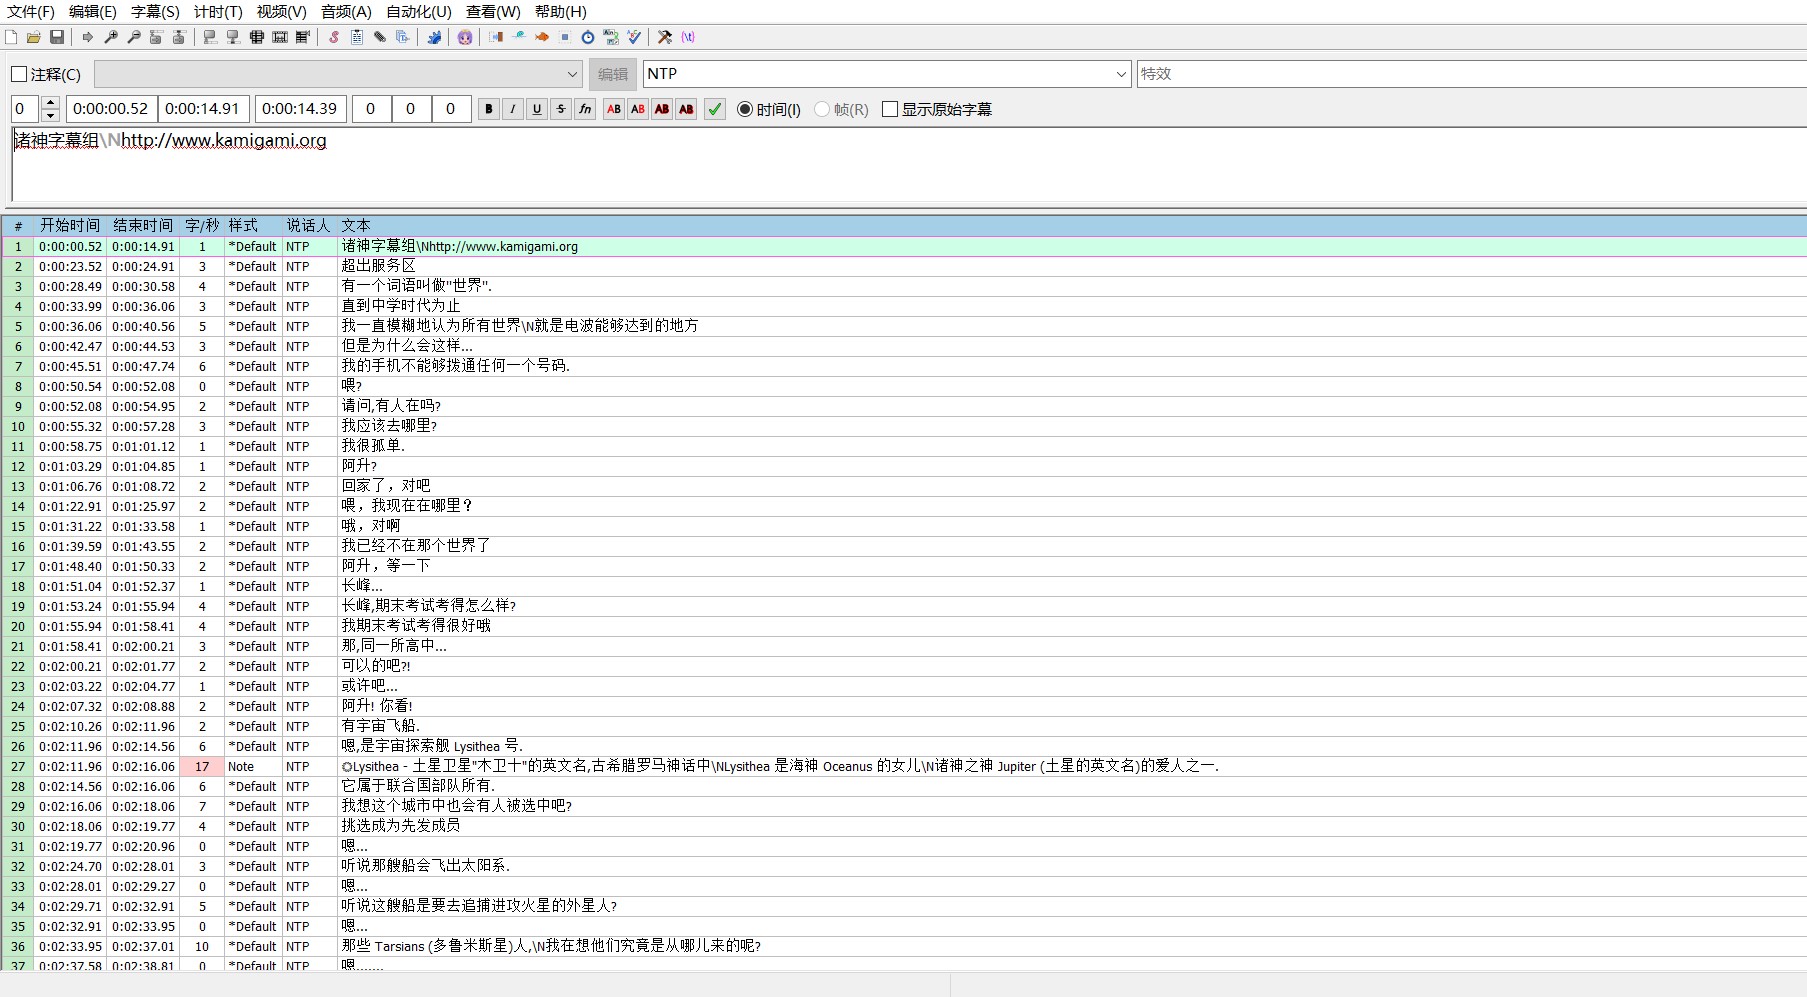Open the 计时(T) menu

218,12
